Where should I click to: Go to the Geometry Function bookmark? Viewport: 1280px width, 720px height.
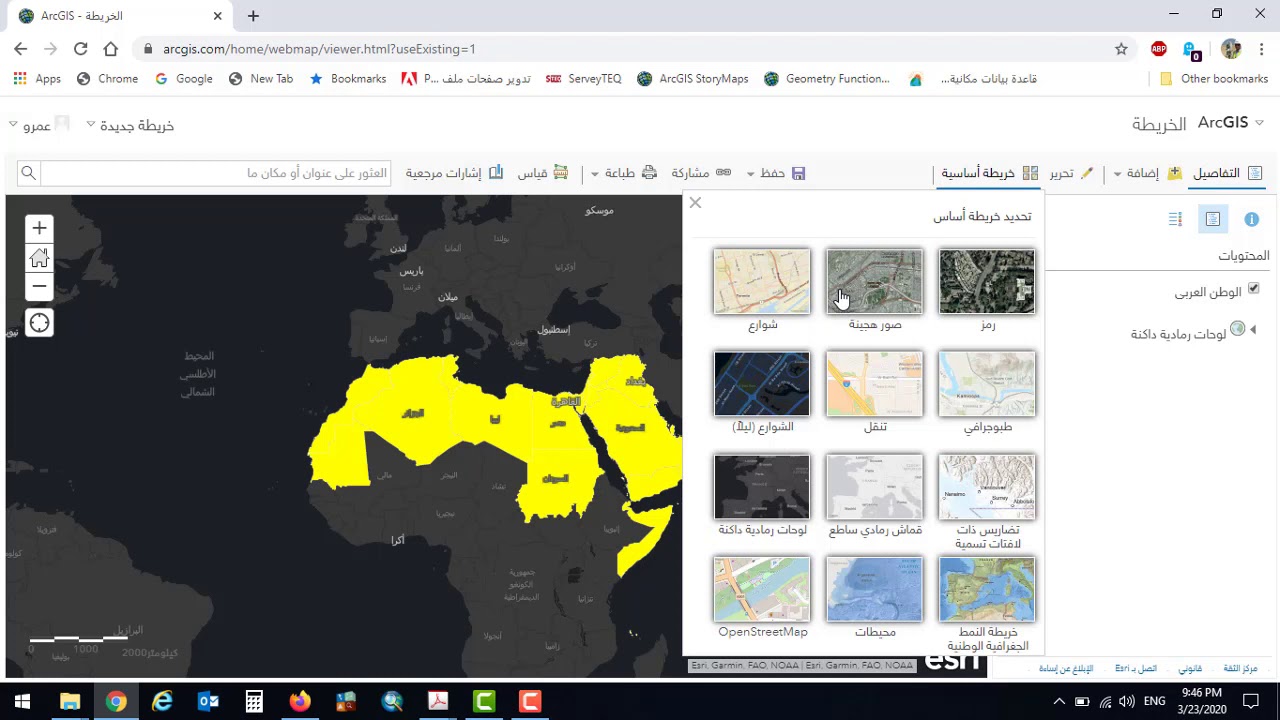pos(827,79)
